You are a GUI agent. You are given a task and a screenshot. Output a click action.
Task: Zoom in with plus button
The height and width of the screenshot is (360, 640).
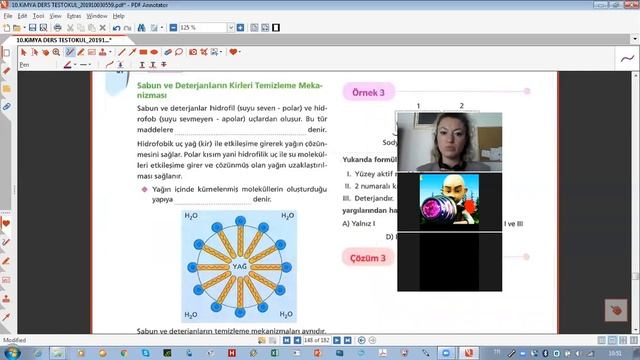point(240,28)
